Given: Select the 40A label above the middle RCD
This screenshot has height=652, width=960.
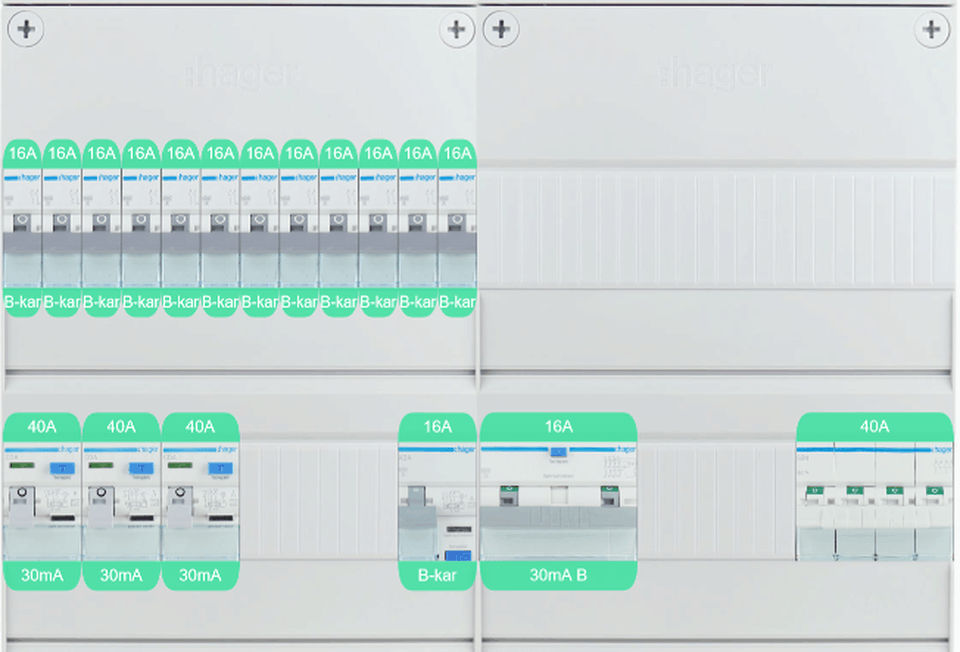Looking at the screenshot, I should [x=121, y=427].
